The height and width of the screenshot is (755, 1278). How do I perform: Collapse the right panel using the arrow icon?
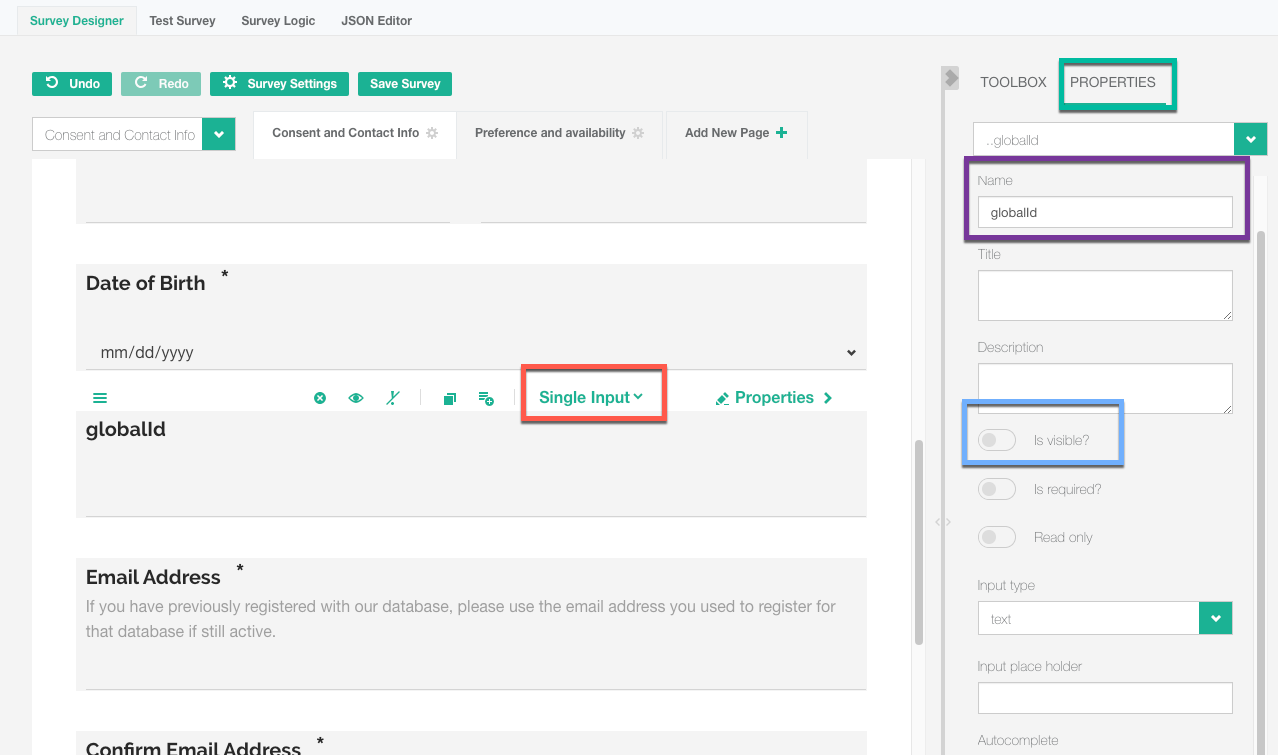click(x=951, y=78)
